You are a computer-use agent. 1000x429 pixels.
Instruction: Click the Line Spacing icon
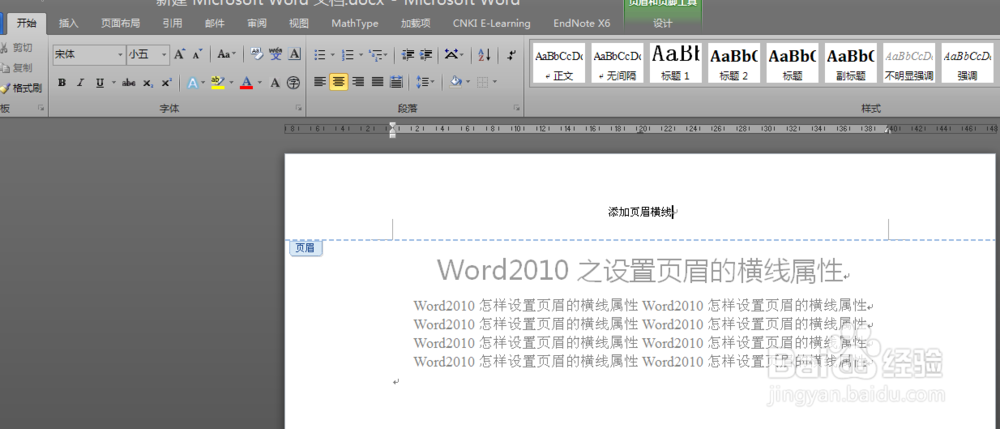coord(422,82)
